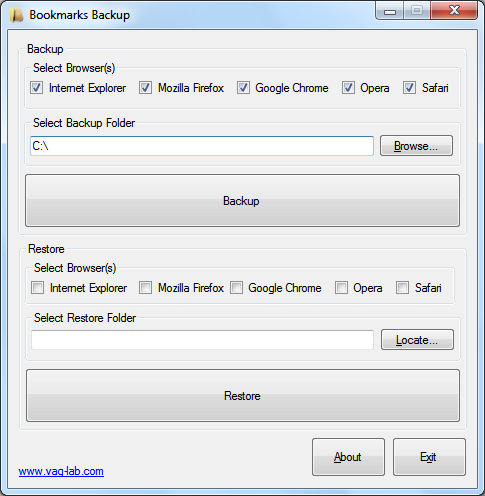Start the large Restore button
This screenshot has height=496, width=485.
tap(243, 396)
